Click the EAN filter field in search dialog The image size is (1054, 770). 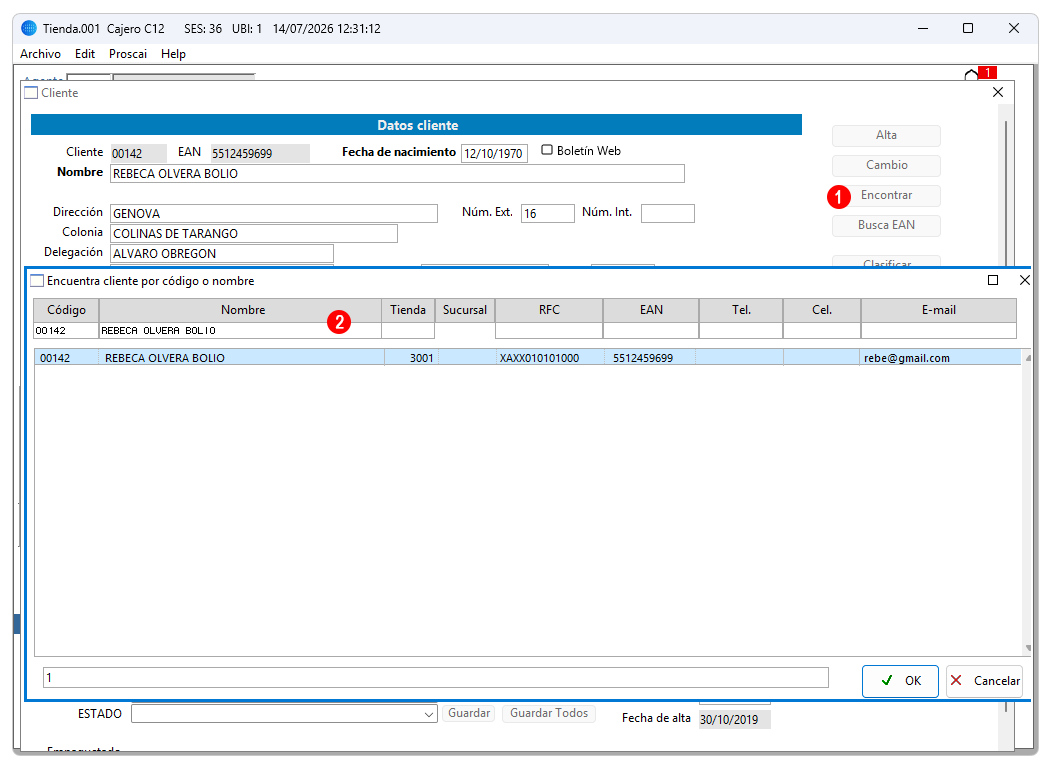click(651, 331)
